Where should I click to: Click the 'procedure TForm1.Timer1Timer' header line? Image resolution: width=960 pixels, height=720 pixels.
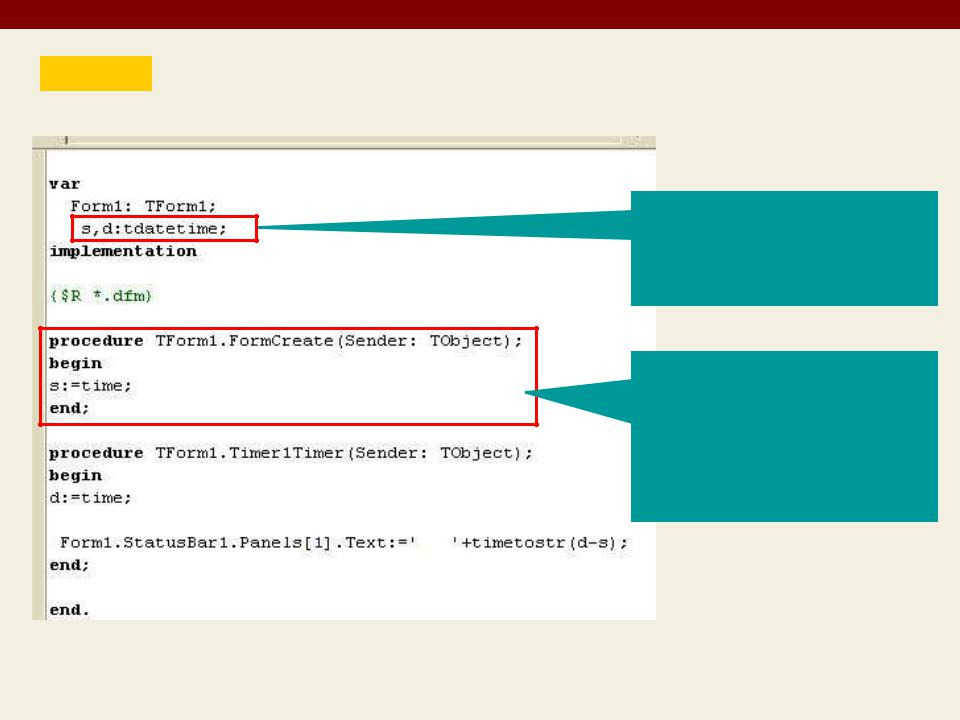click(x=291, y=453)
